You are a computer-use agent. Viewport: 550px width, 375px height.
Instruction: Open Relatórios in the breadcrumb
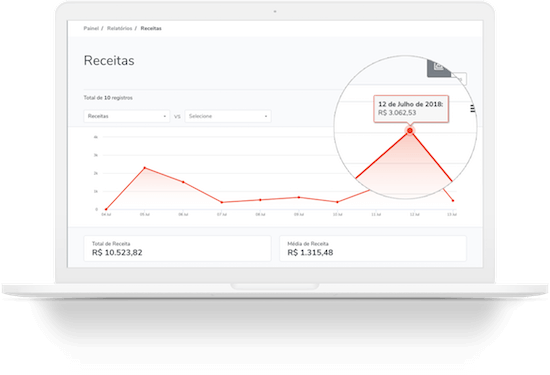[x=120, y=28]
